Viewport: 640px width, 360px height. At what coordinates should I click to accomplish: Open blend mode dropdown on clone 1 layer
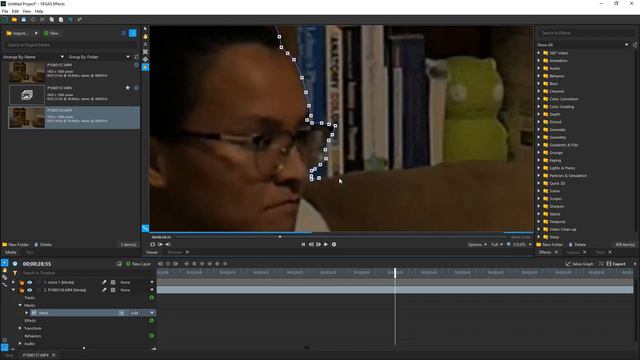click(152, 282)
